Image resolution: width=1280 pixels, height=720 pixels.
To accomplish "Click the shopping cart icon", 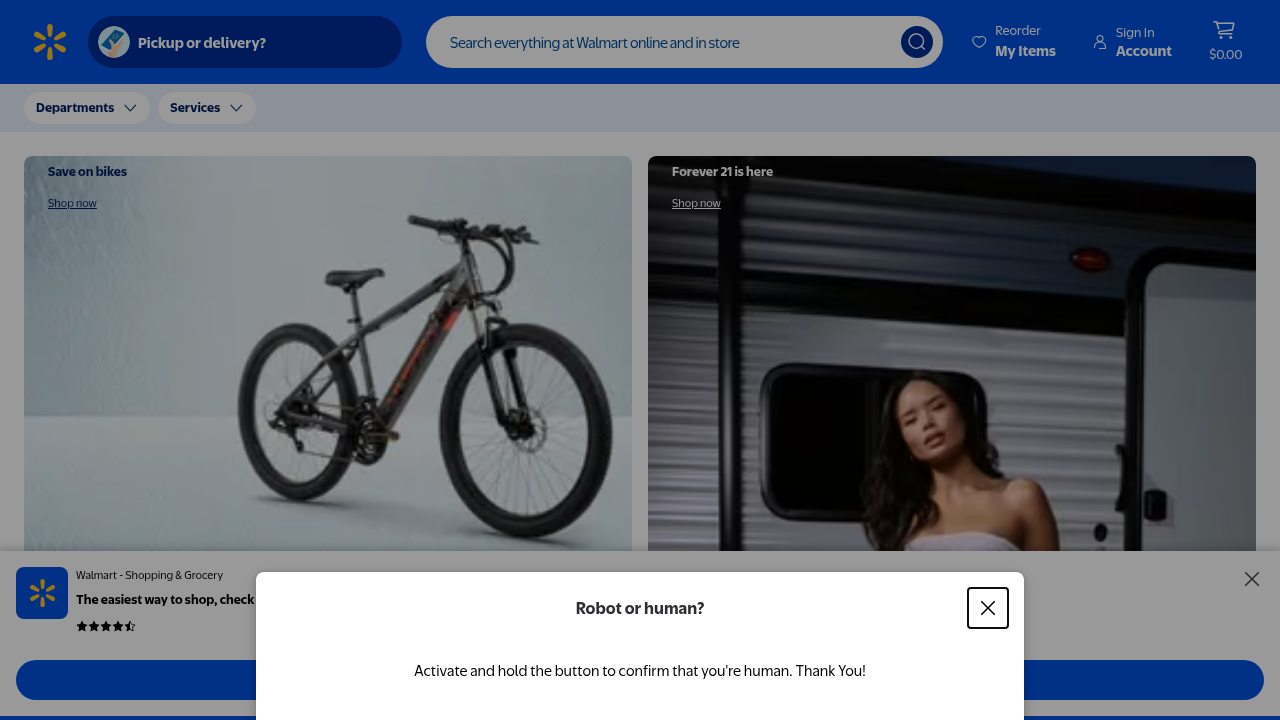I will pyautogui.click(x=1224, y=31).
